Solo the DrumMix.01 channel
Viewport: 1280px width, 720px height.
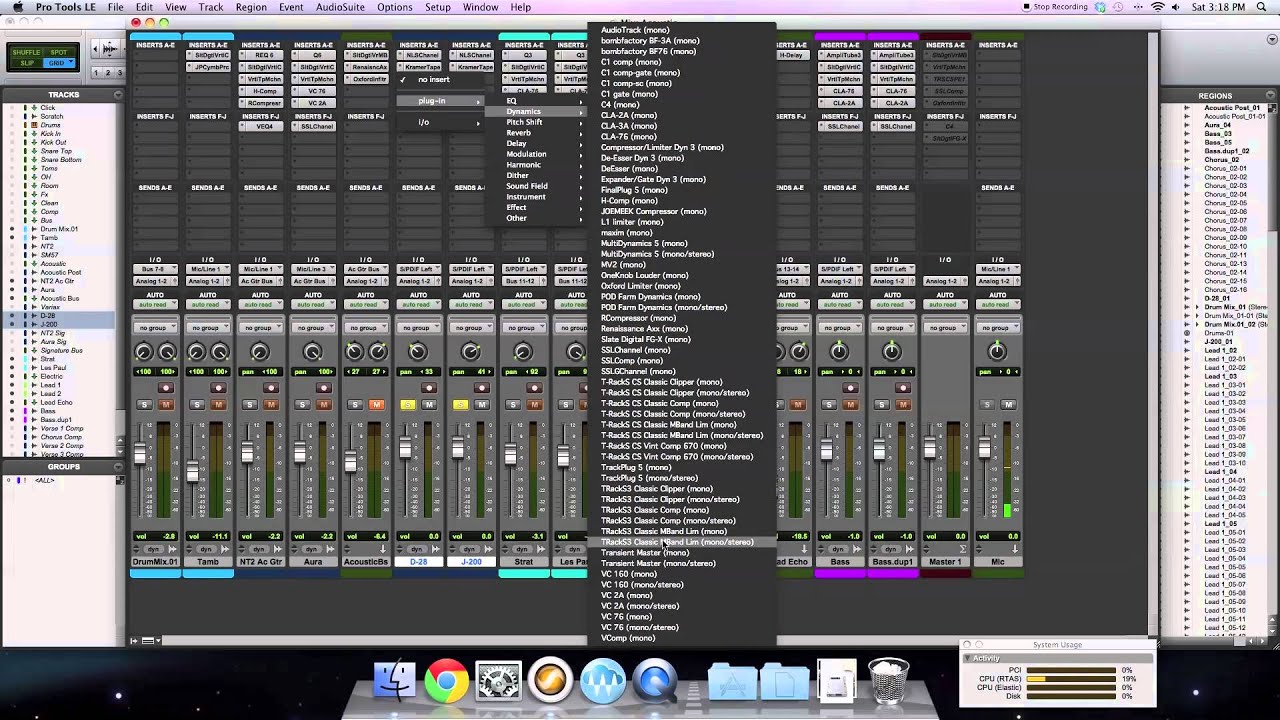coord(144,404)
